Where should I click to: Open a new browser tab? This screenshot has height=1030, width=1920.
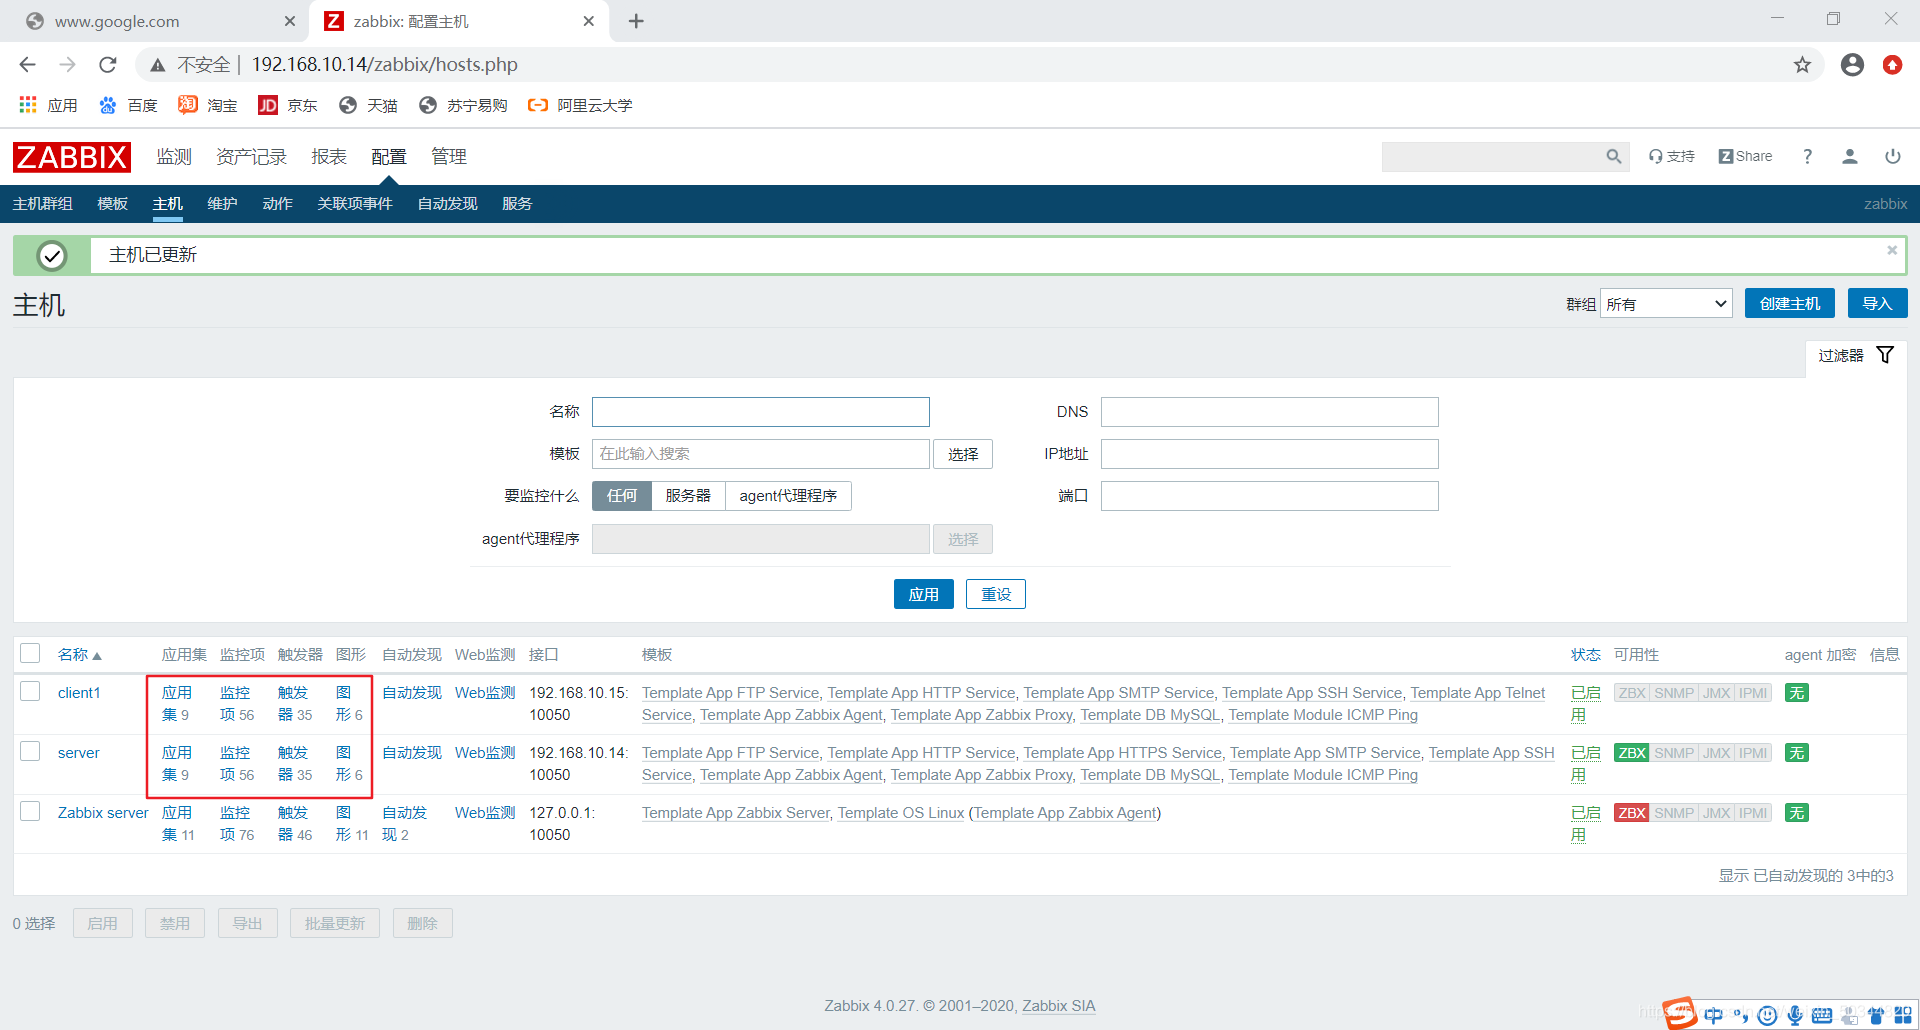[636, 21]
